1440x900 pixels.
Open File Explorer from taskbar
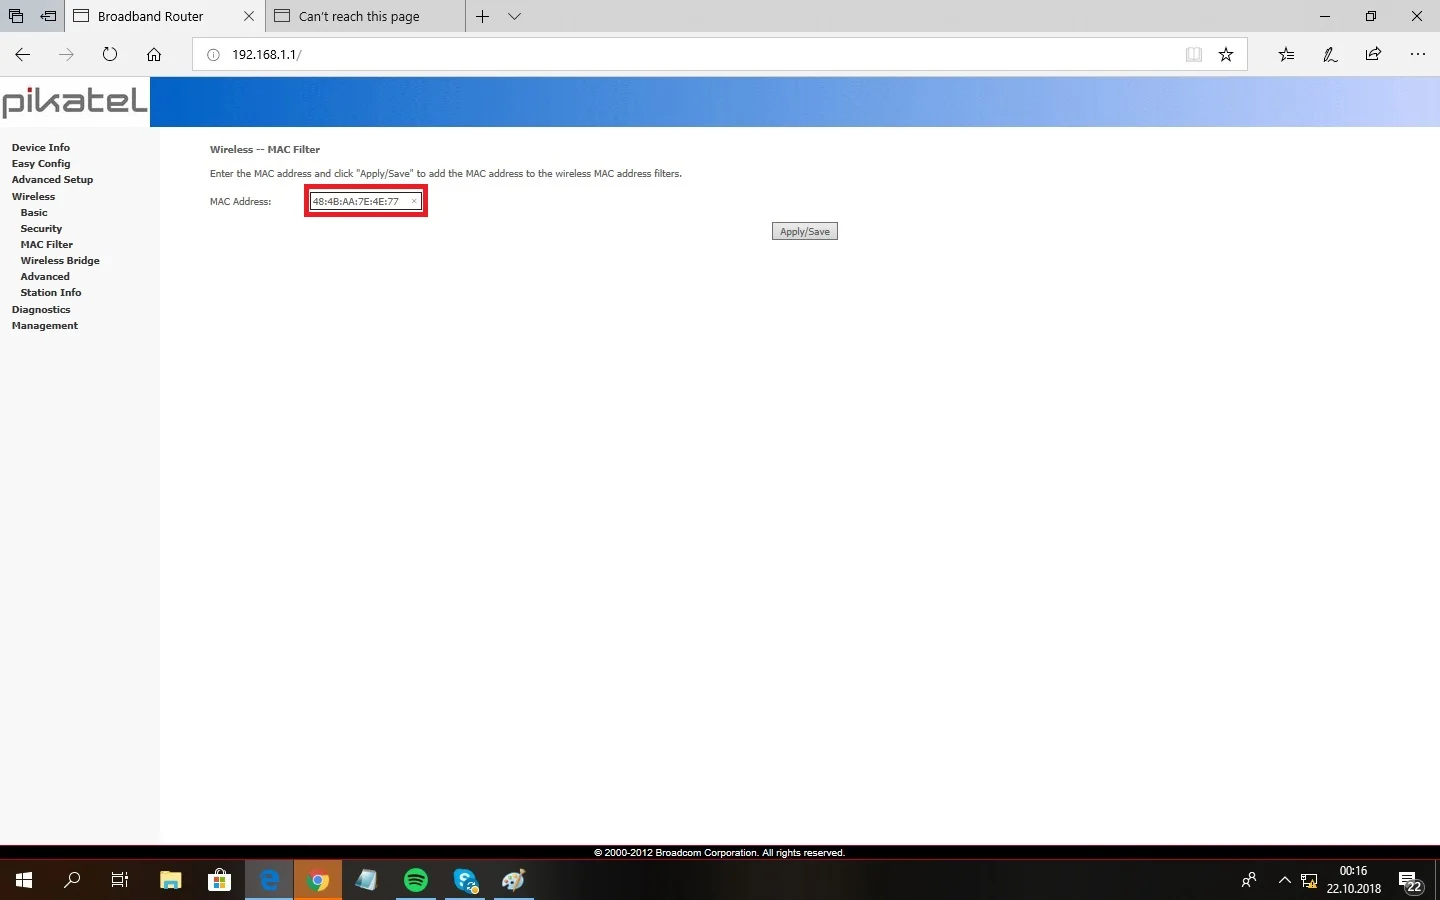(171, 880)
